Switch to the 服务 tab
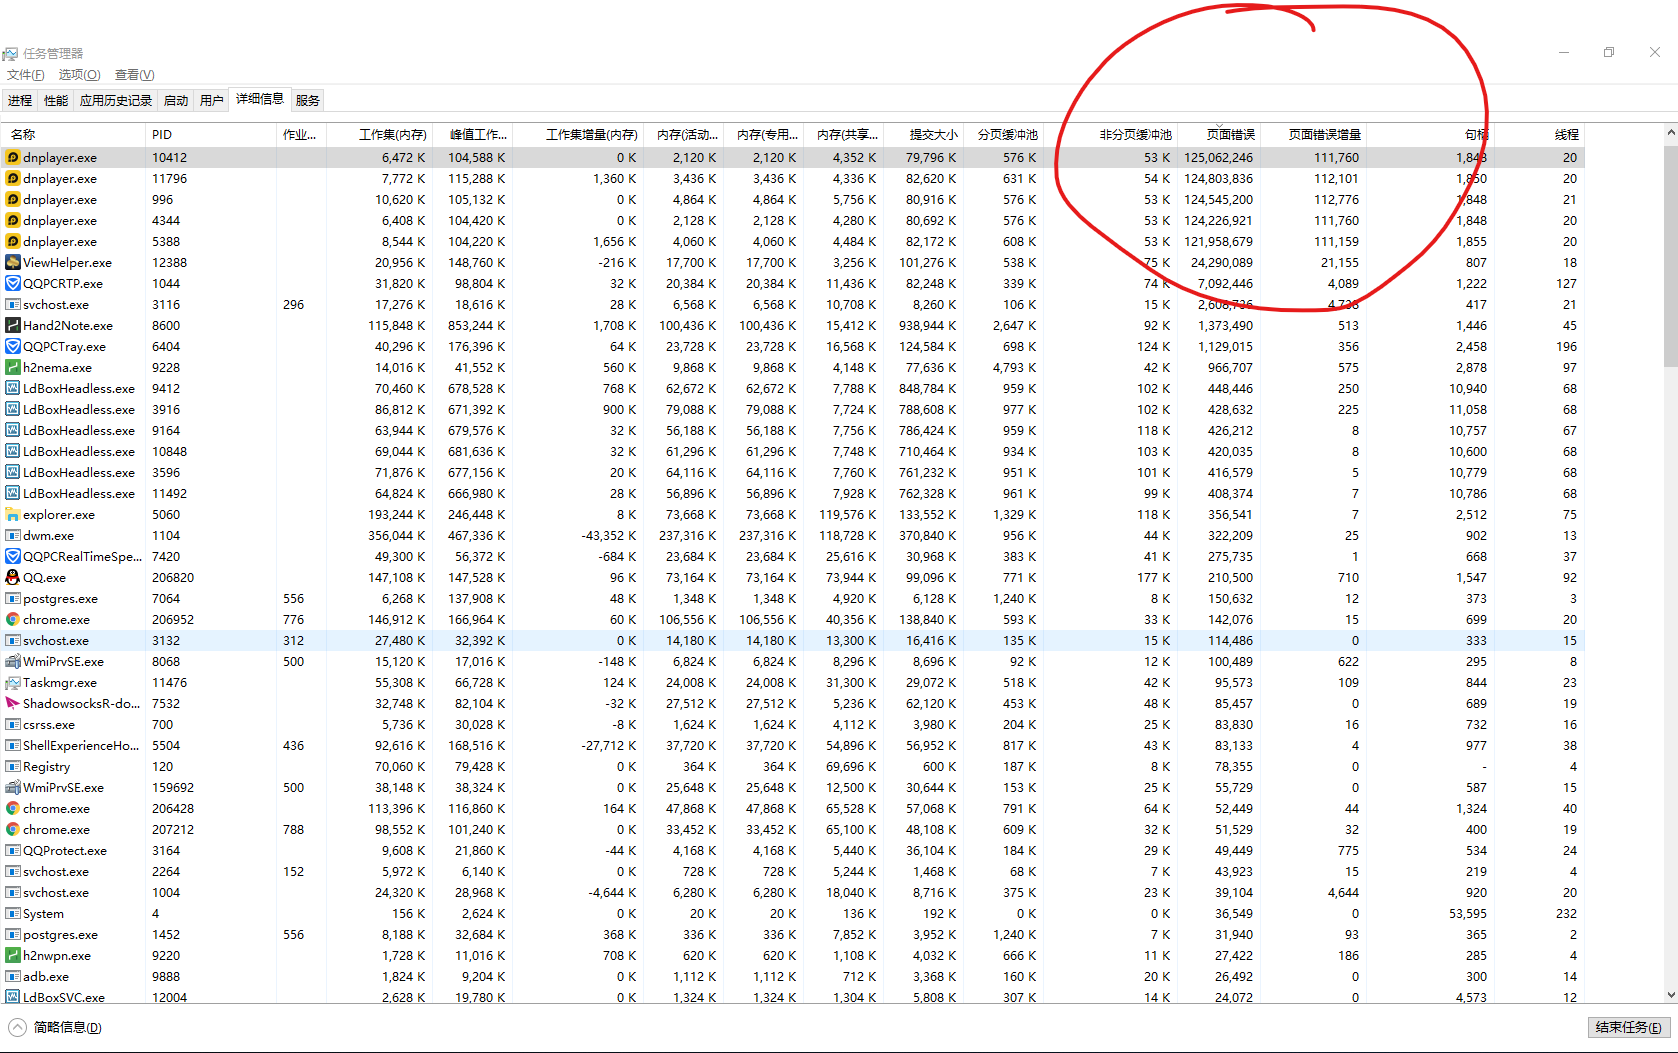 pos(308,100)
